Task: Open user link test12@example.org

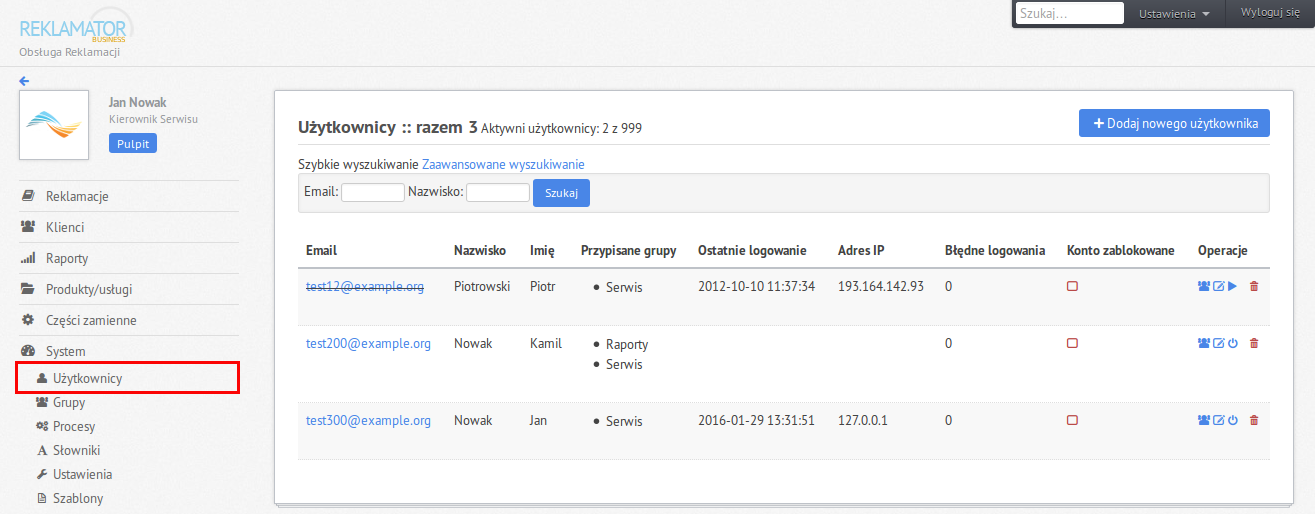Action: point(365,286)
